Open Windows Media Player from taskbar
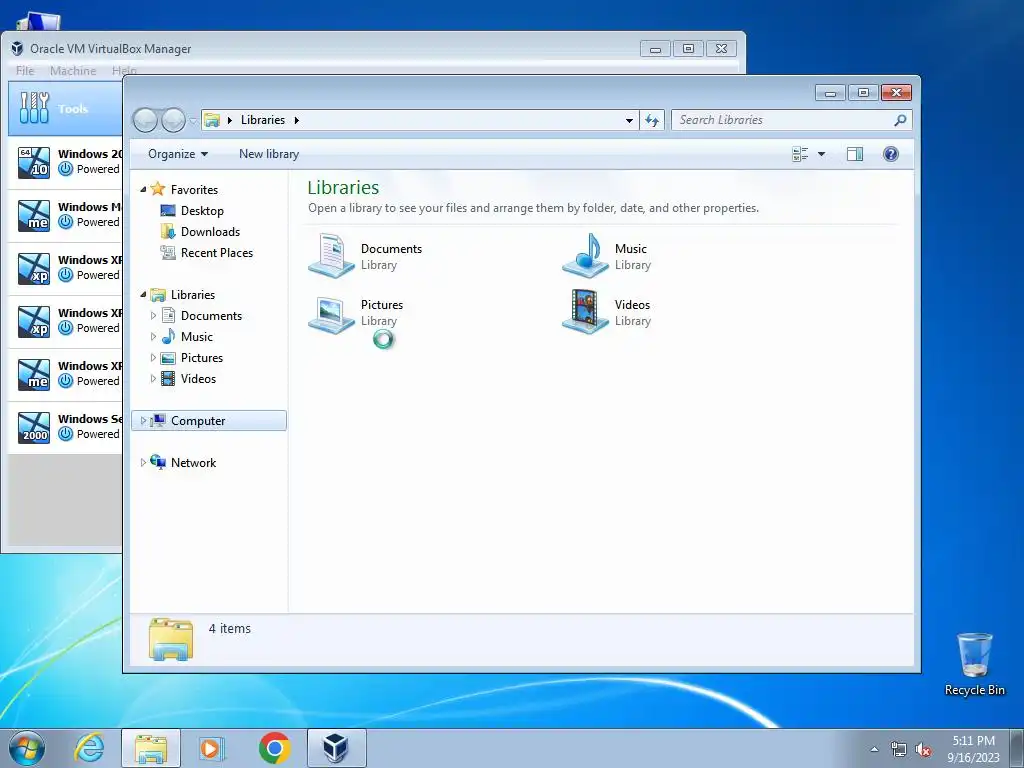This screenshot has width=1024, height=768. coord(212,748)
